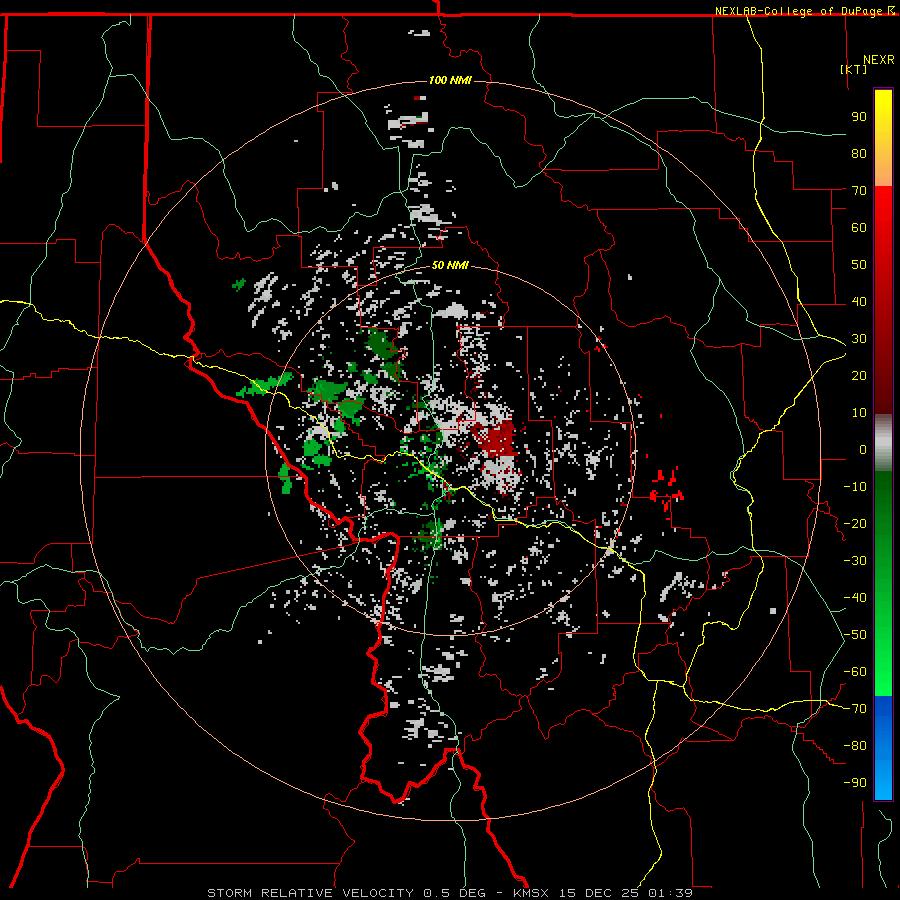The image size is (900, 900).
Task: Click the -90 value on the velocity scale
Action: tap(855, 782)
